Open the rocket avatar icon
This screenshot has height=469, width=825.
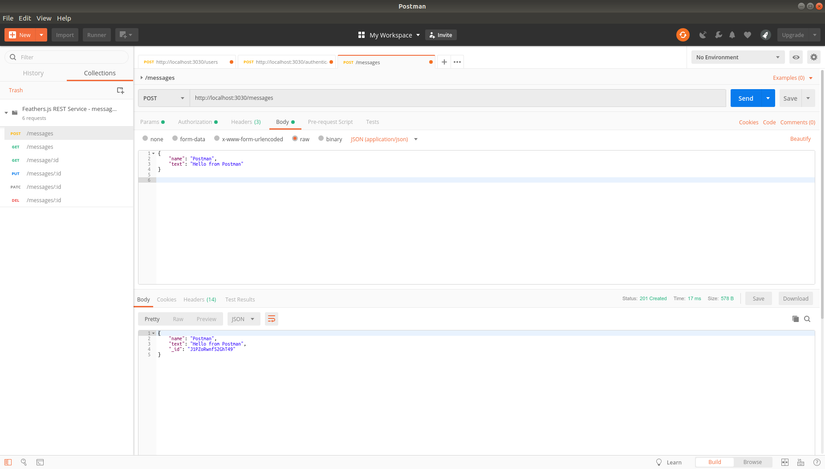pos(766,35)
